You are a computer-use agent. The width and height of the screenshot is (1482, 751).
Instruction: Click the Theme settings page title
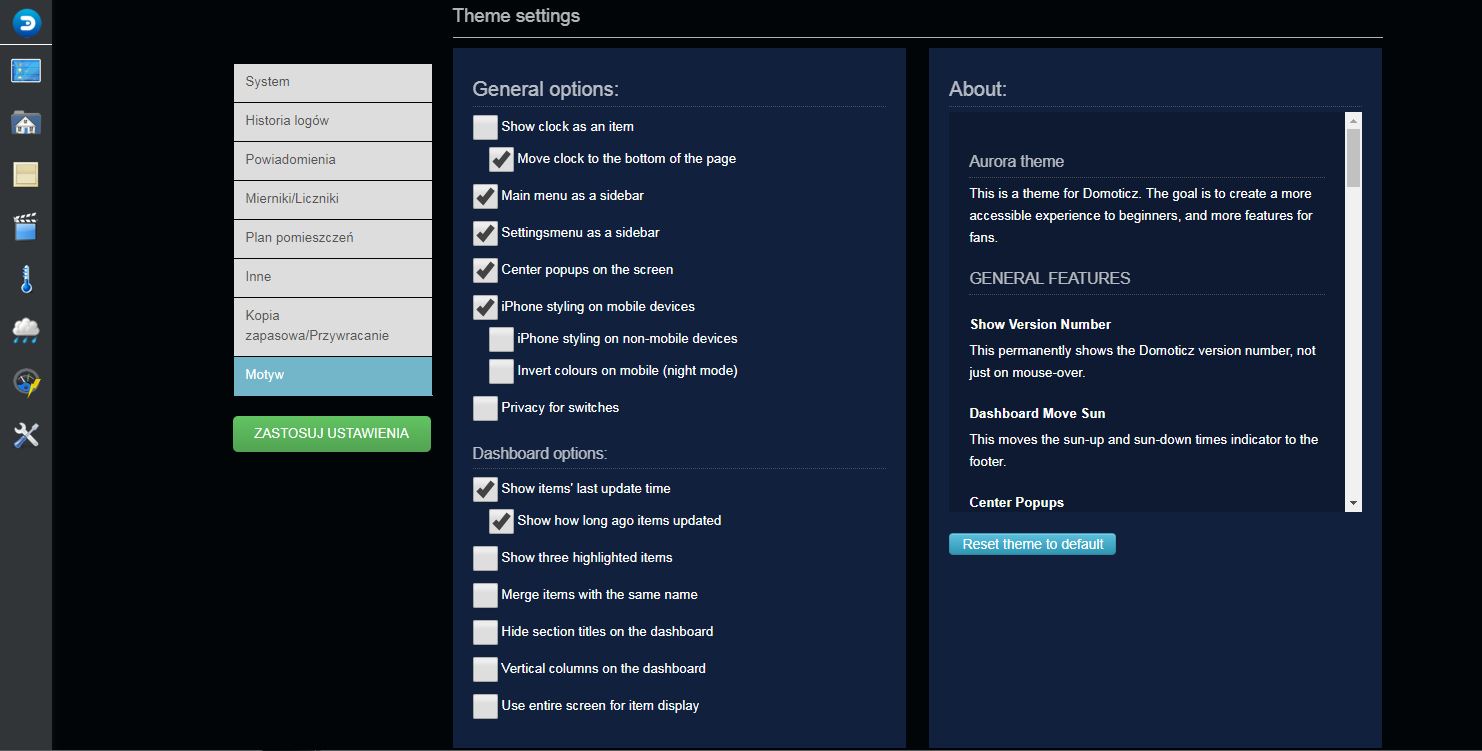point(516,15)
